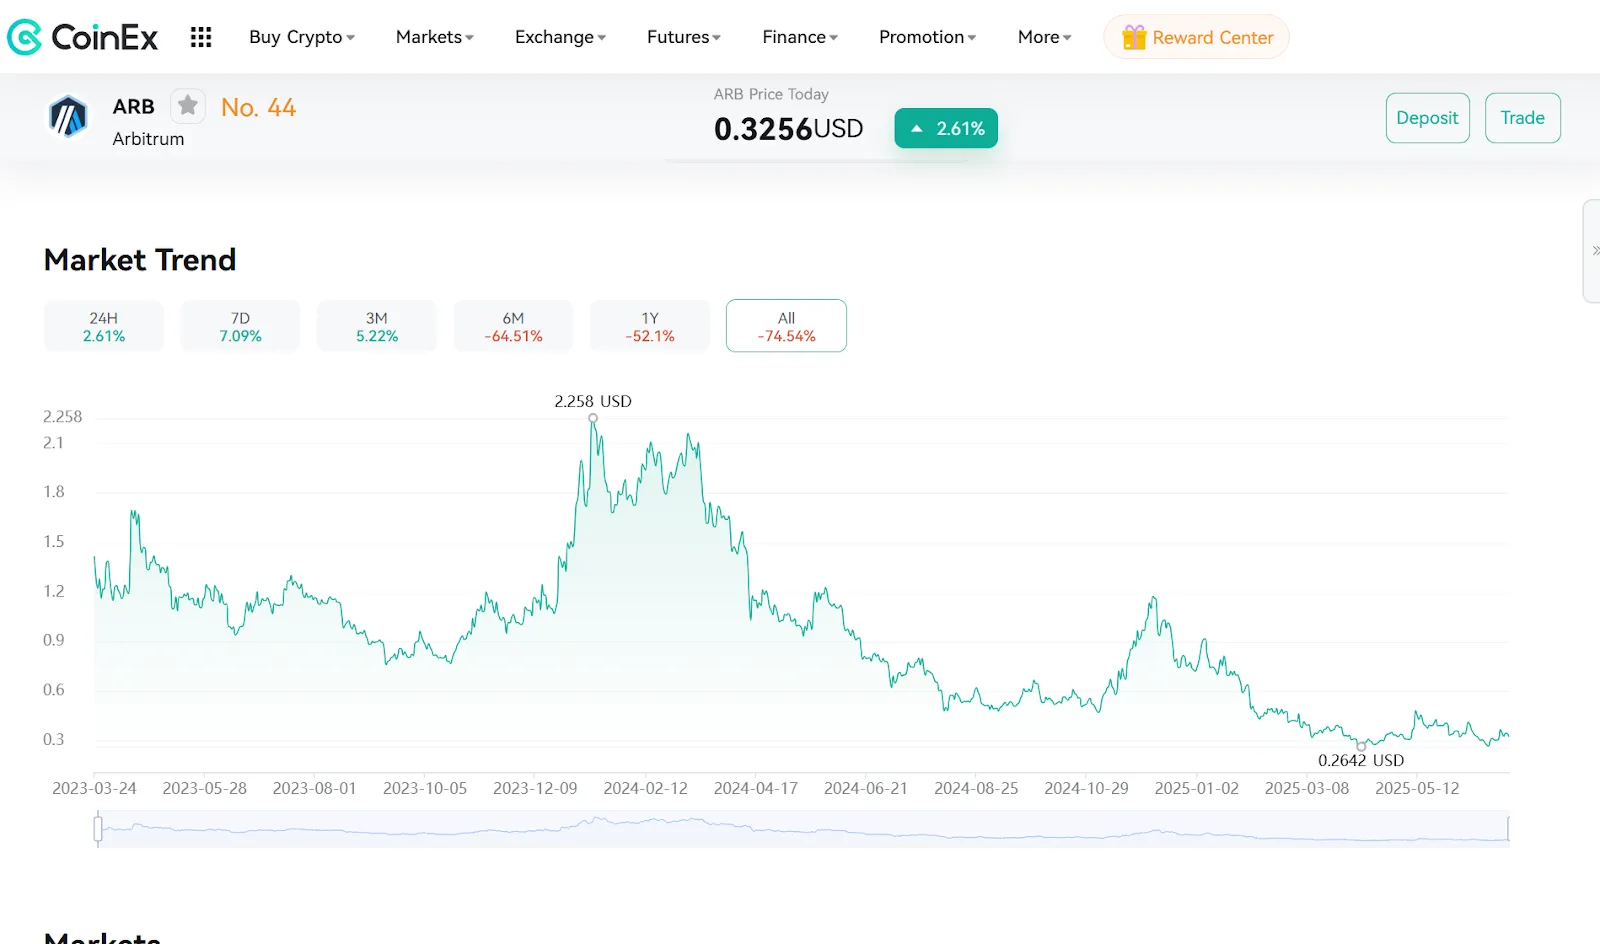
Task: Click the No. 44 rank label
Action: (258, 107)
